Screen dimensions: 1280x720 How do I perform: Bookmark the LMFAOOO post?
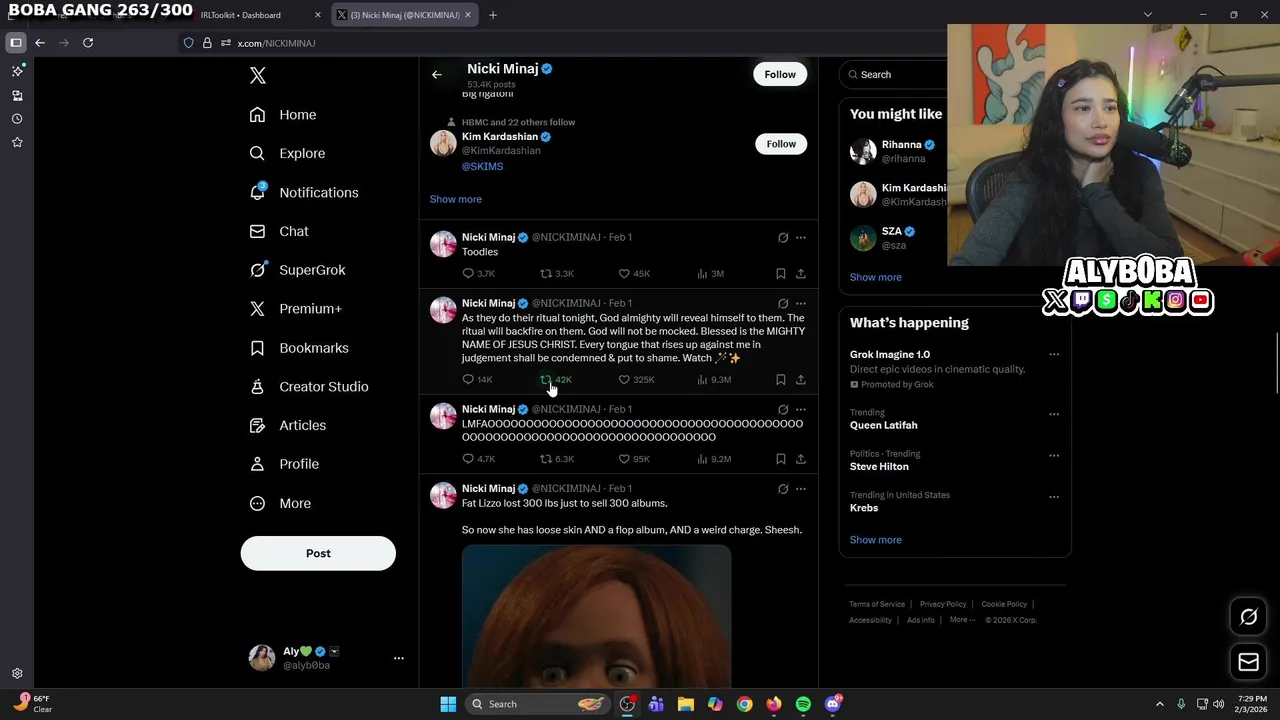[781, 459]
